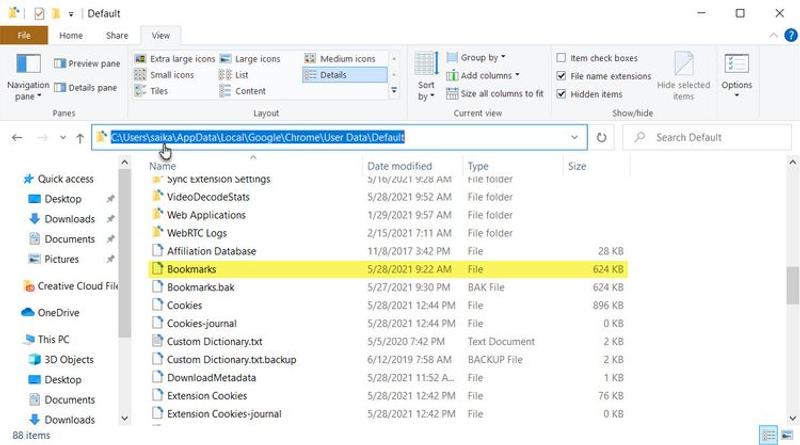This screenshot has width=800, height=445.
Task: Click the Options icon in ribbon
Action: click(736, 64)
